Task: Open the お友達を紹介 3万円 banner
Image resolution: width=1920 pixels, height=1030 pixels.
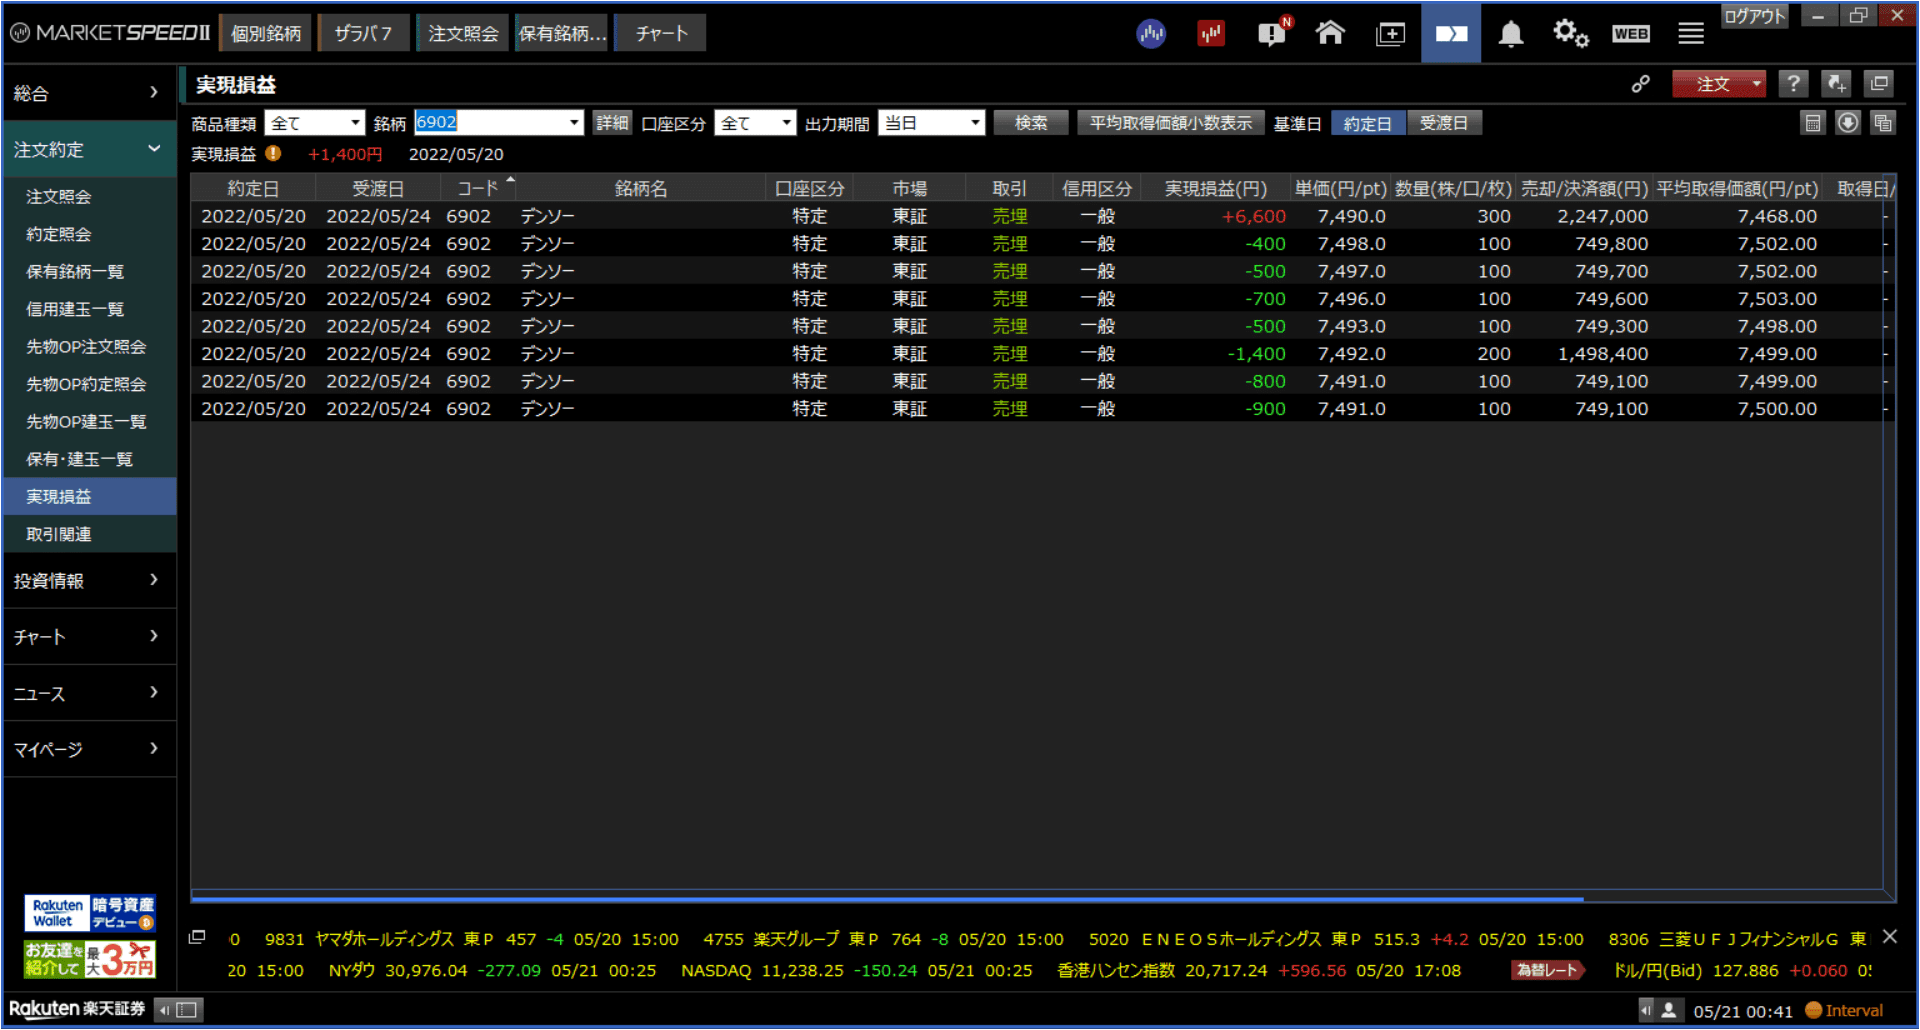Action: point(89,959)
